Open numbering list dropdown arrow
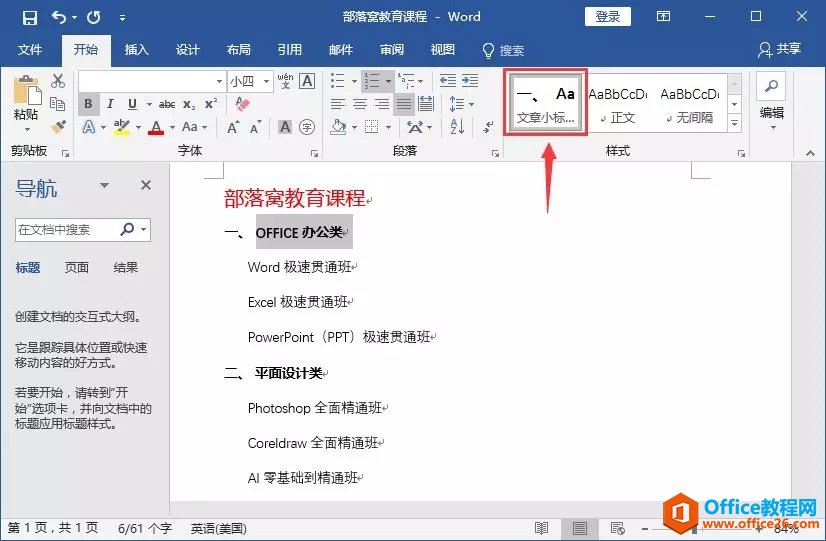Image resolution: width=826 pixels, height=541 pixels. pos(388,81)
